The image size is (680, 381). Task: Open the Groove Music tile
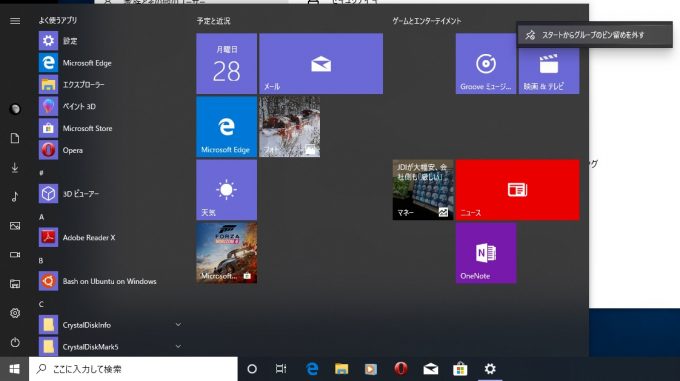(486, 64)
